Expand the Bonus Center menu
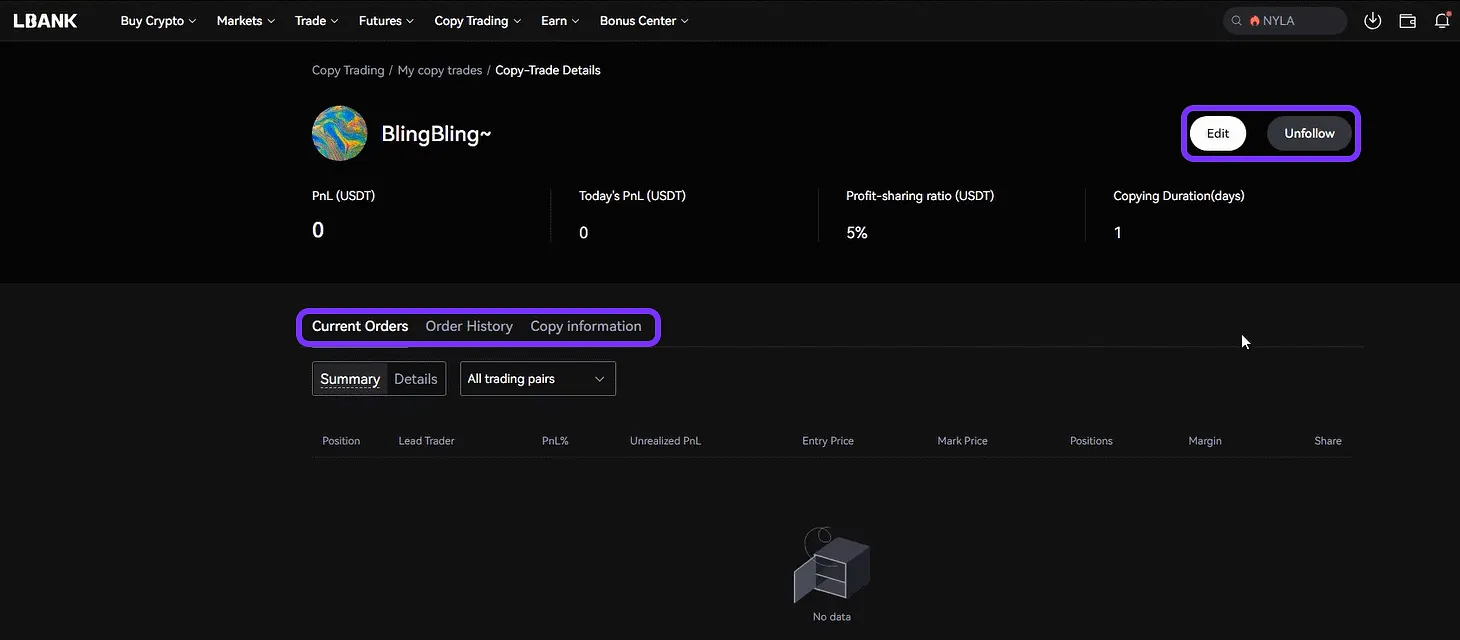Screen dimensions: 1460x640 644,20
